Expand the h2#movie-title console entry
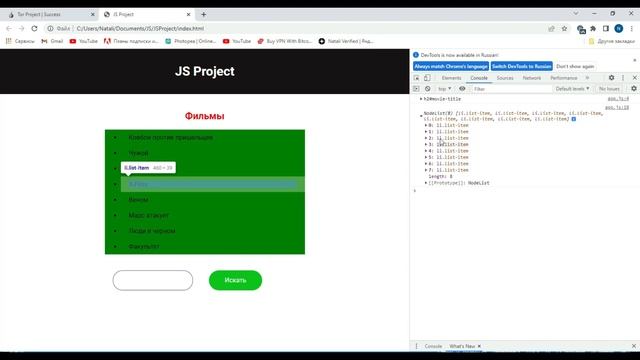 (421, 99)
